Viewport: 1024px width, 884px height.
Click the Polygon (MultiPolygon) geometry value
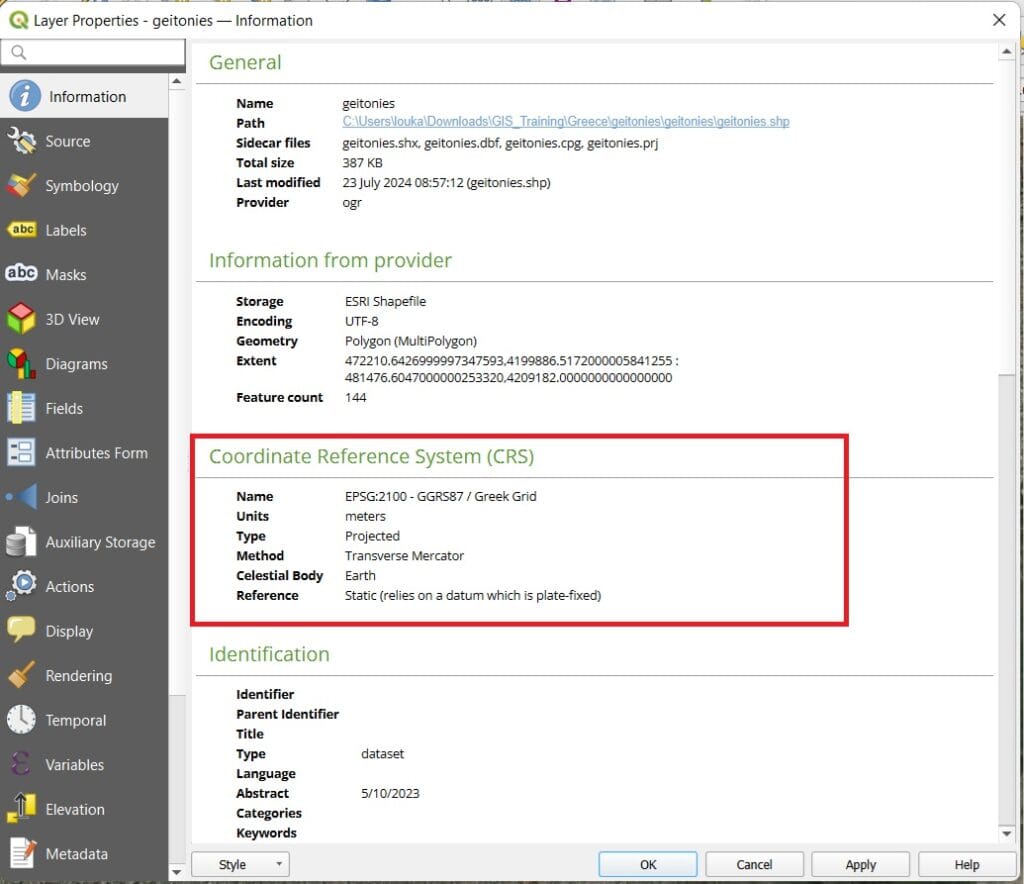pyautogui.click(x=411, y=341)
